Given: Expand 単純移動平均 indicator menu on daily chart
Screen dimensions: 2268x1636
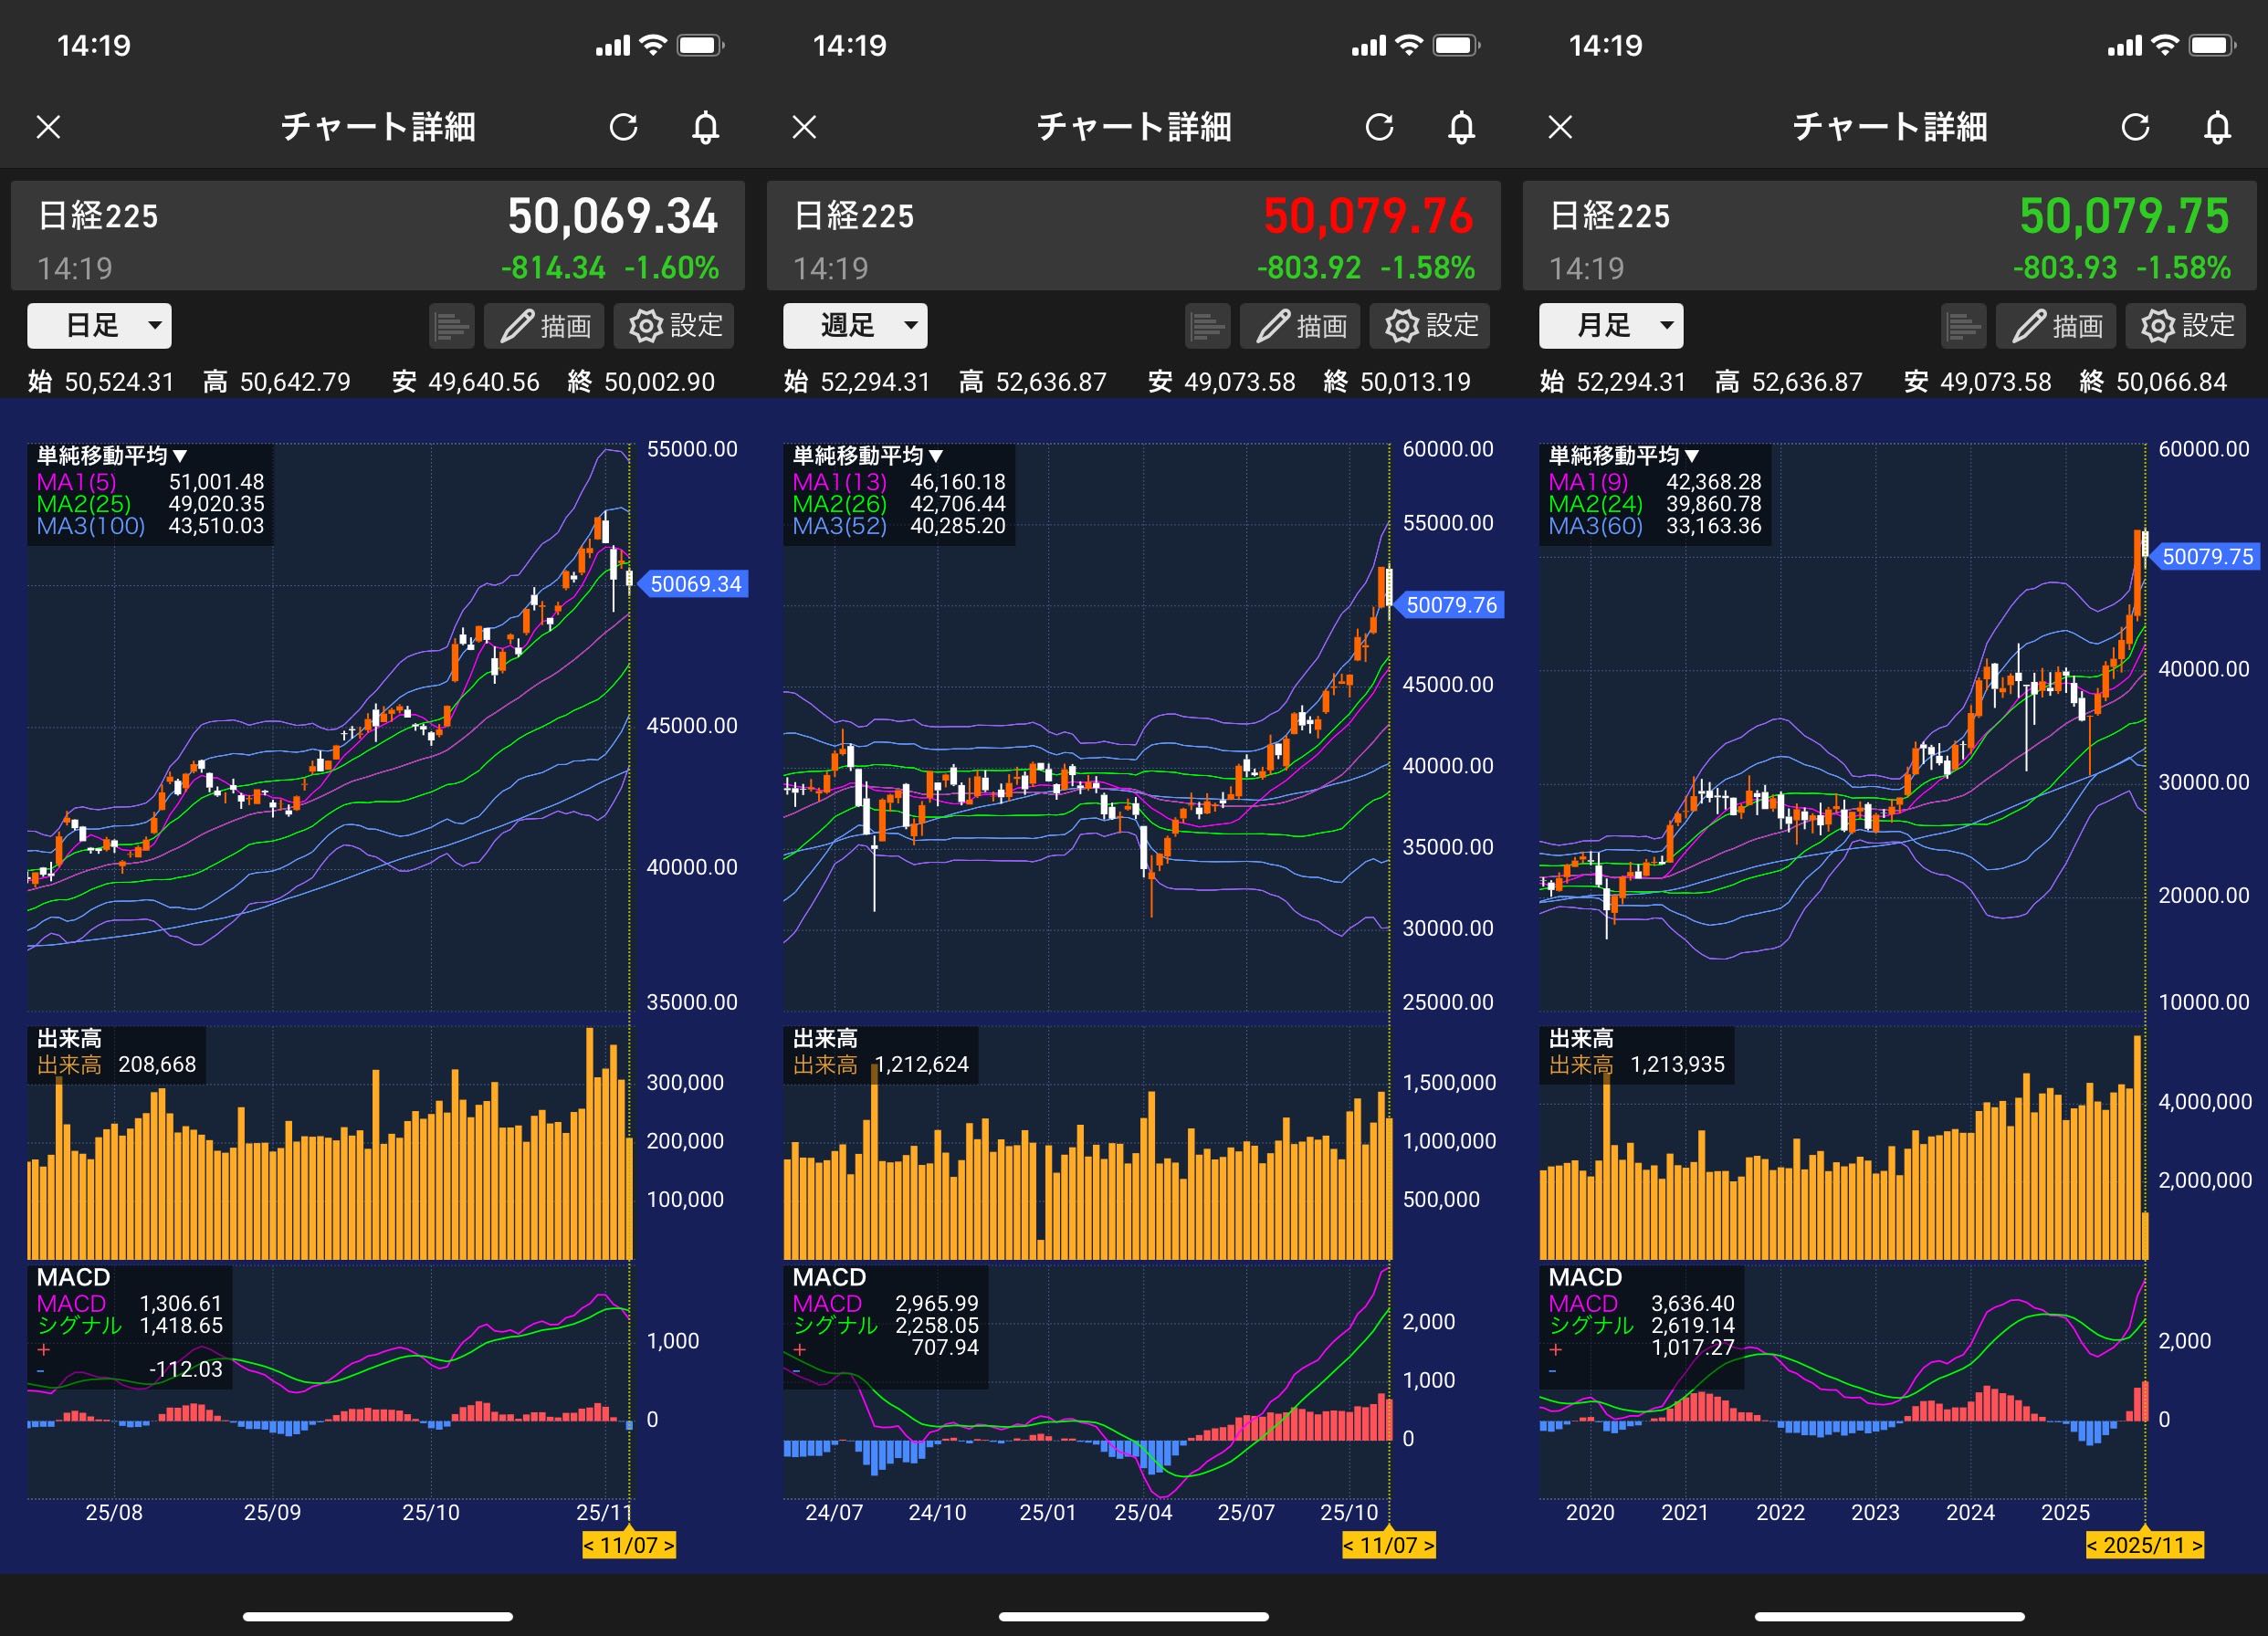Looking at the screenshot, I should coord(112,456).
